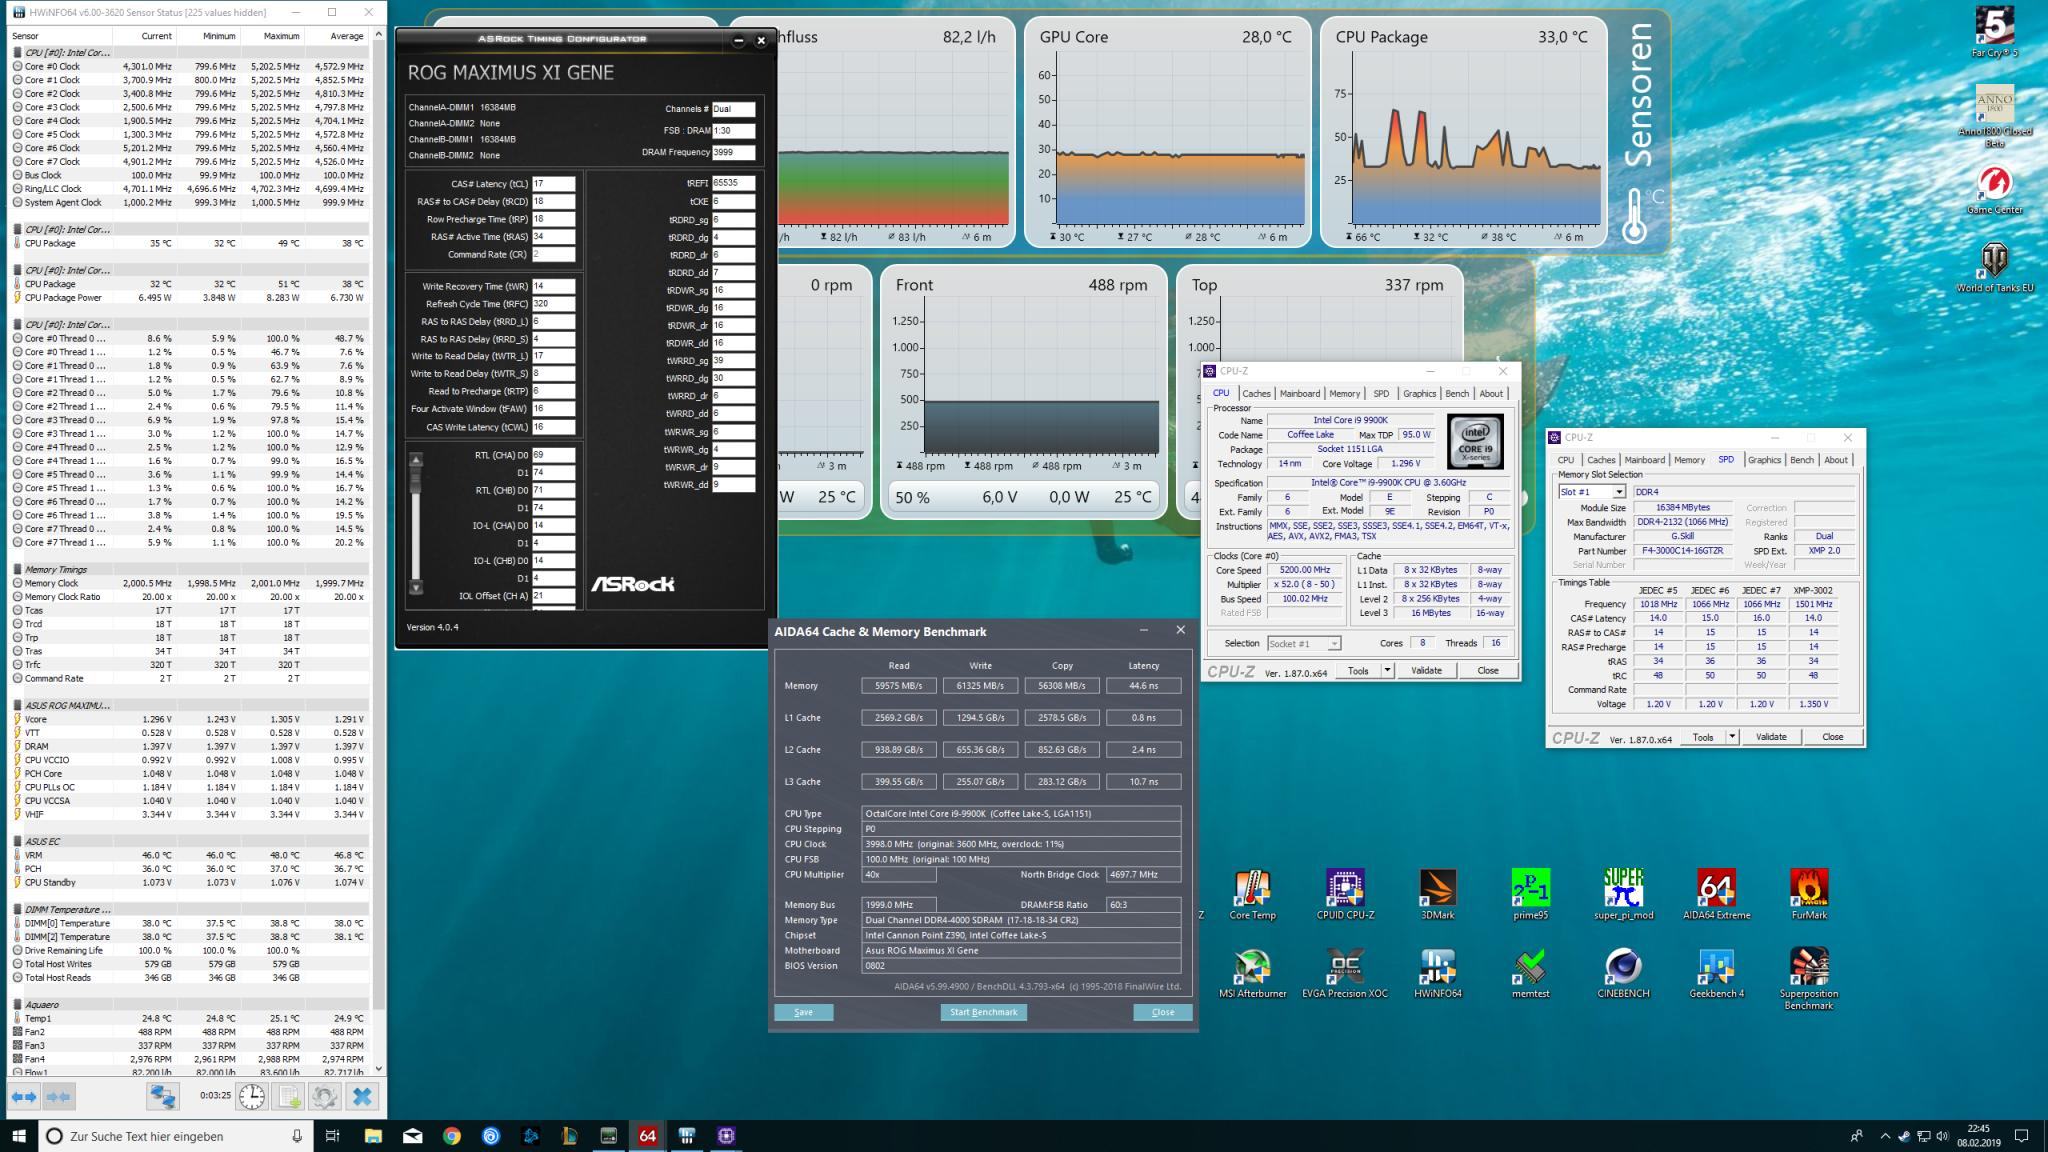Click the Maximum column header in HWiNFO
The width and height of the screenshot is (2048, 1152).
coord(282,36)
